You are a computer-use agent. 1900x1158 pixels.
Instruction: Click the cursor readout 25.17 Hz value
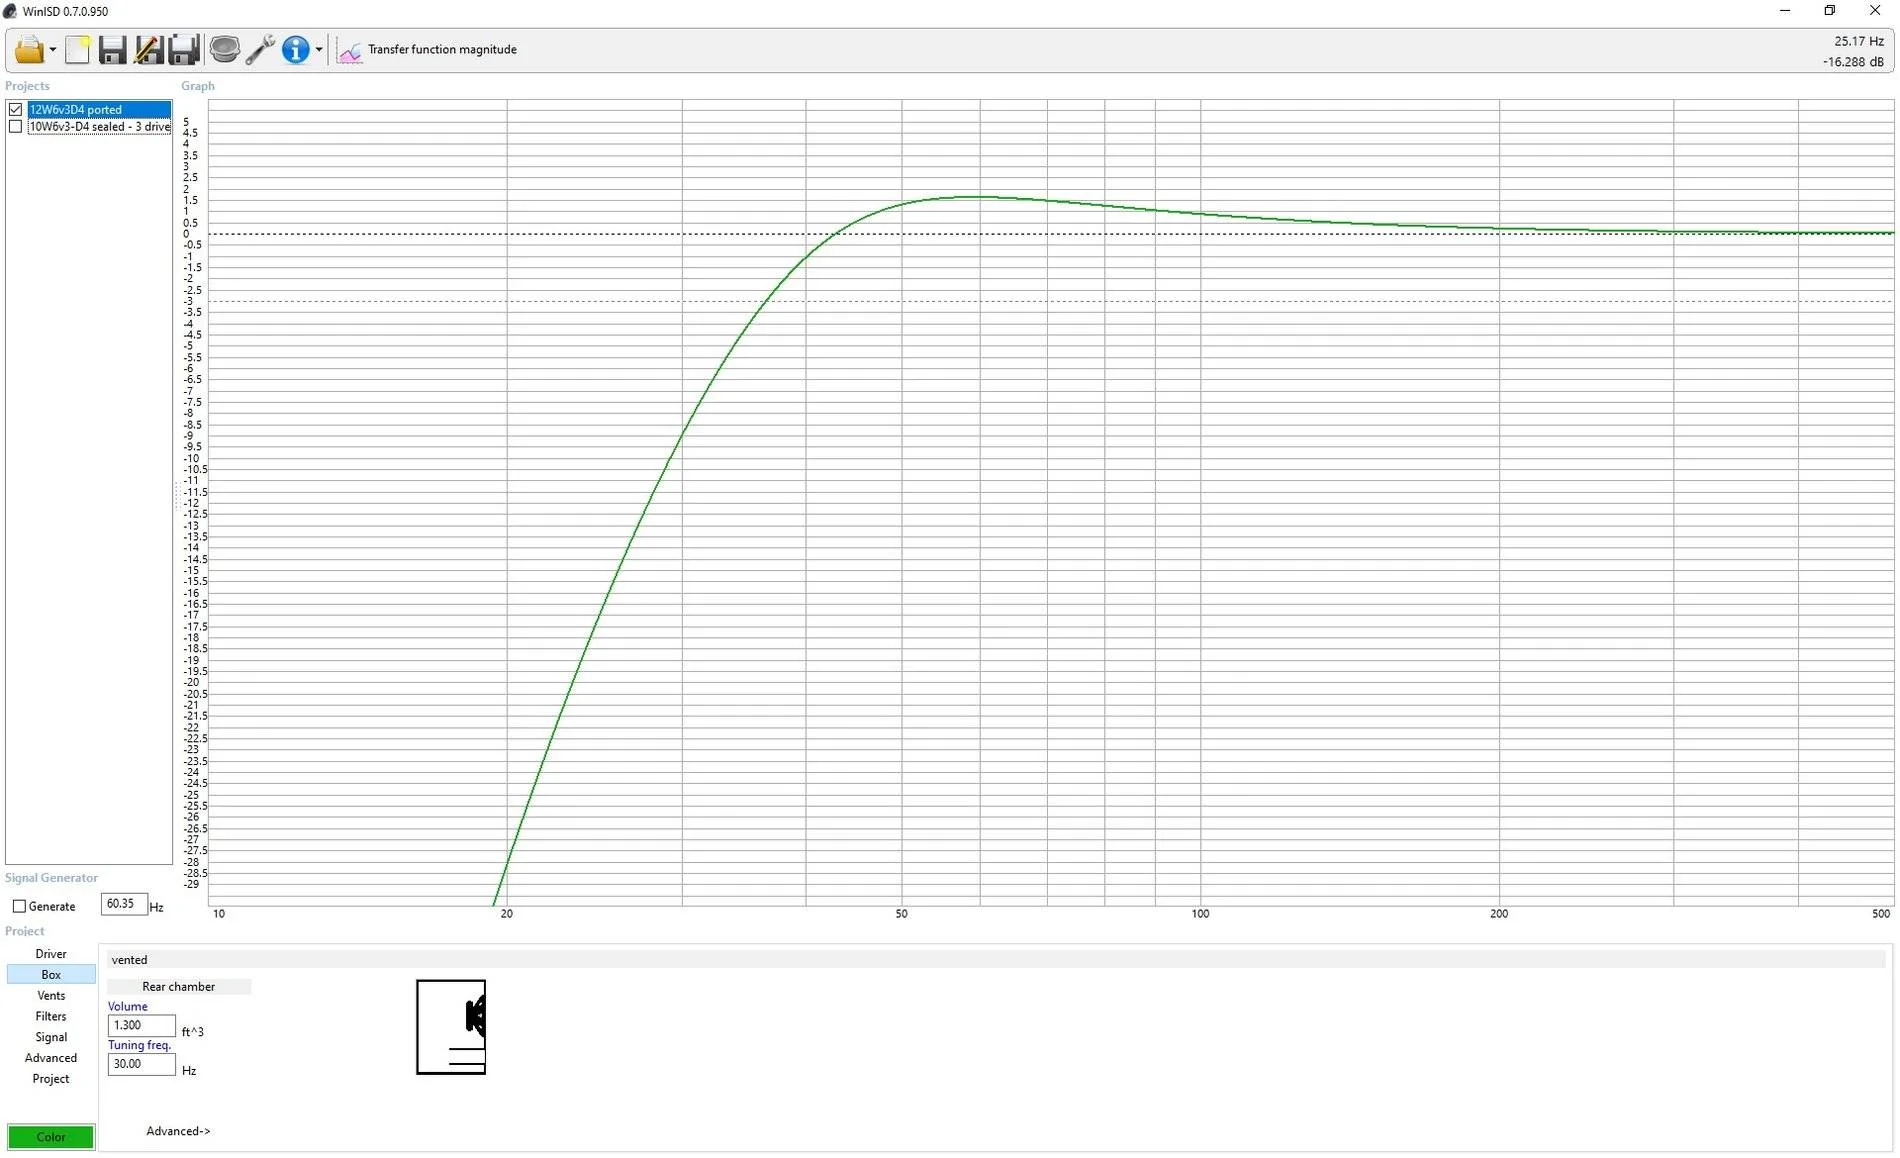pyautogui.click(x=1859, y=41)
